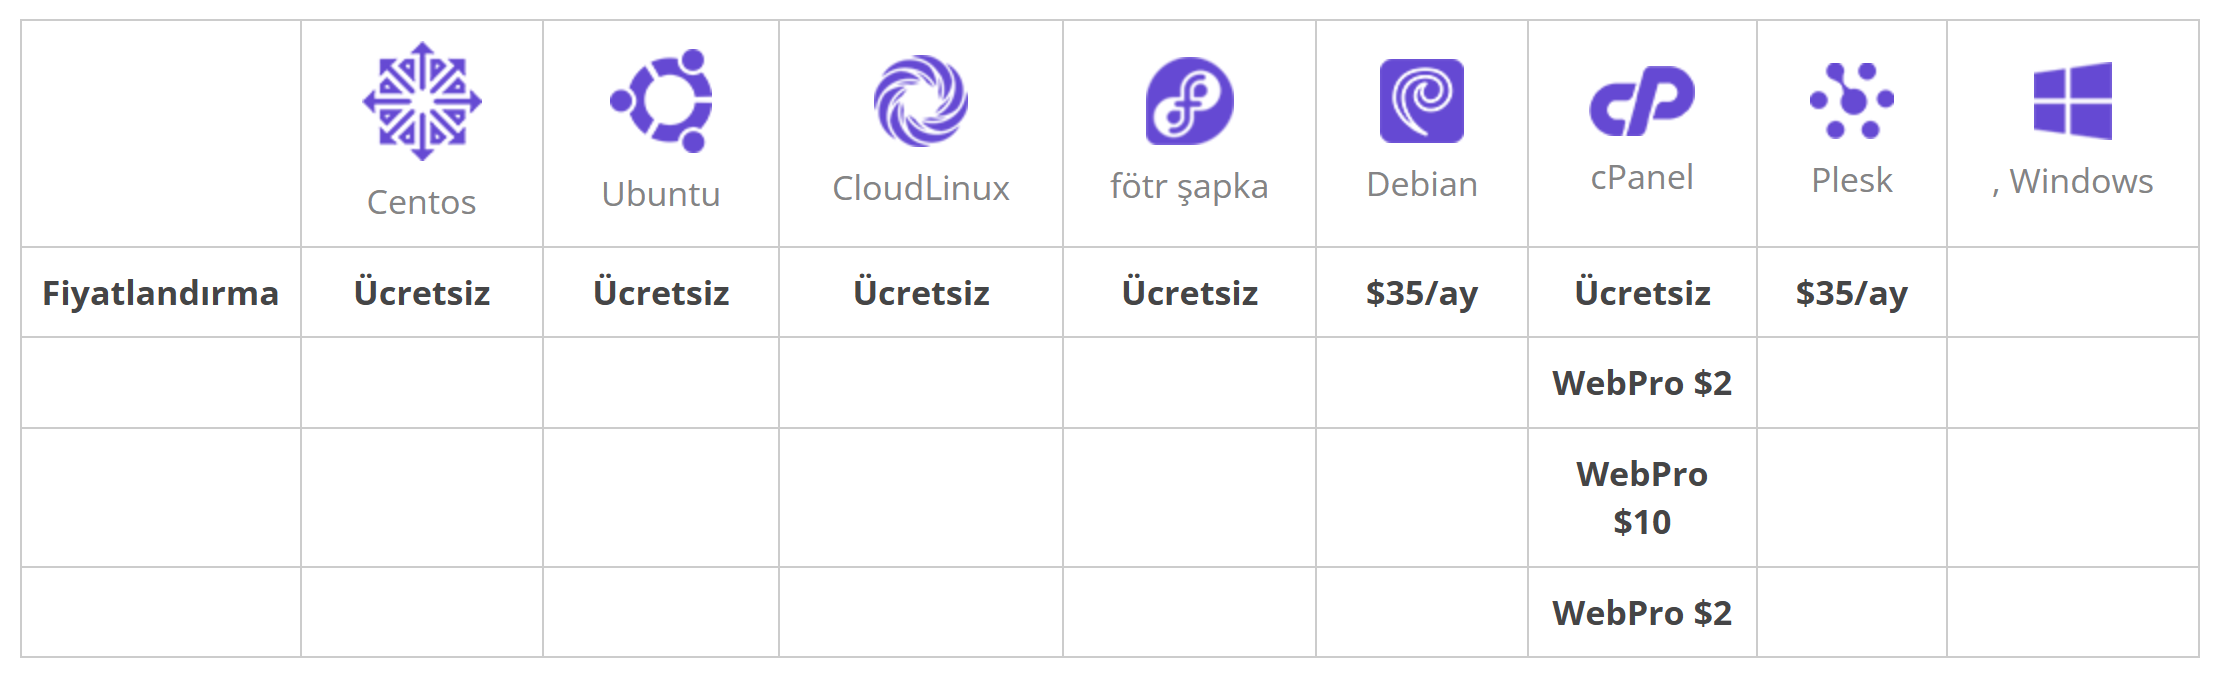Image resolution: width=2218 pixels, height=676 pixels.
Task: Select the Debian spiral icon
Action: tap(1422, 101)
